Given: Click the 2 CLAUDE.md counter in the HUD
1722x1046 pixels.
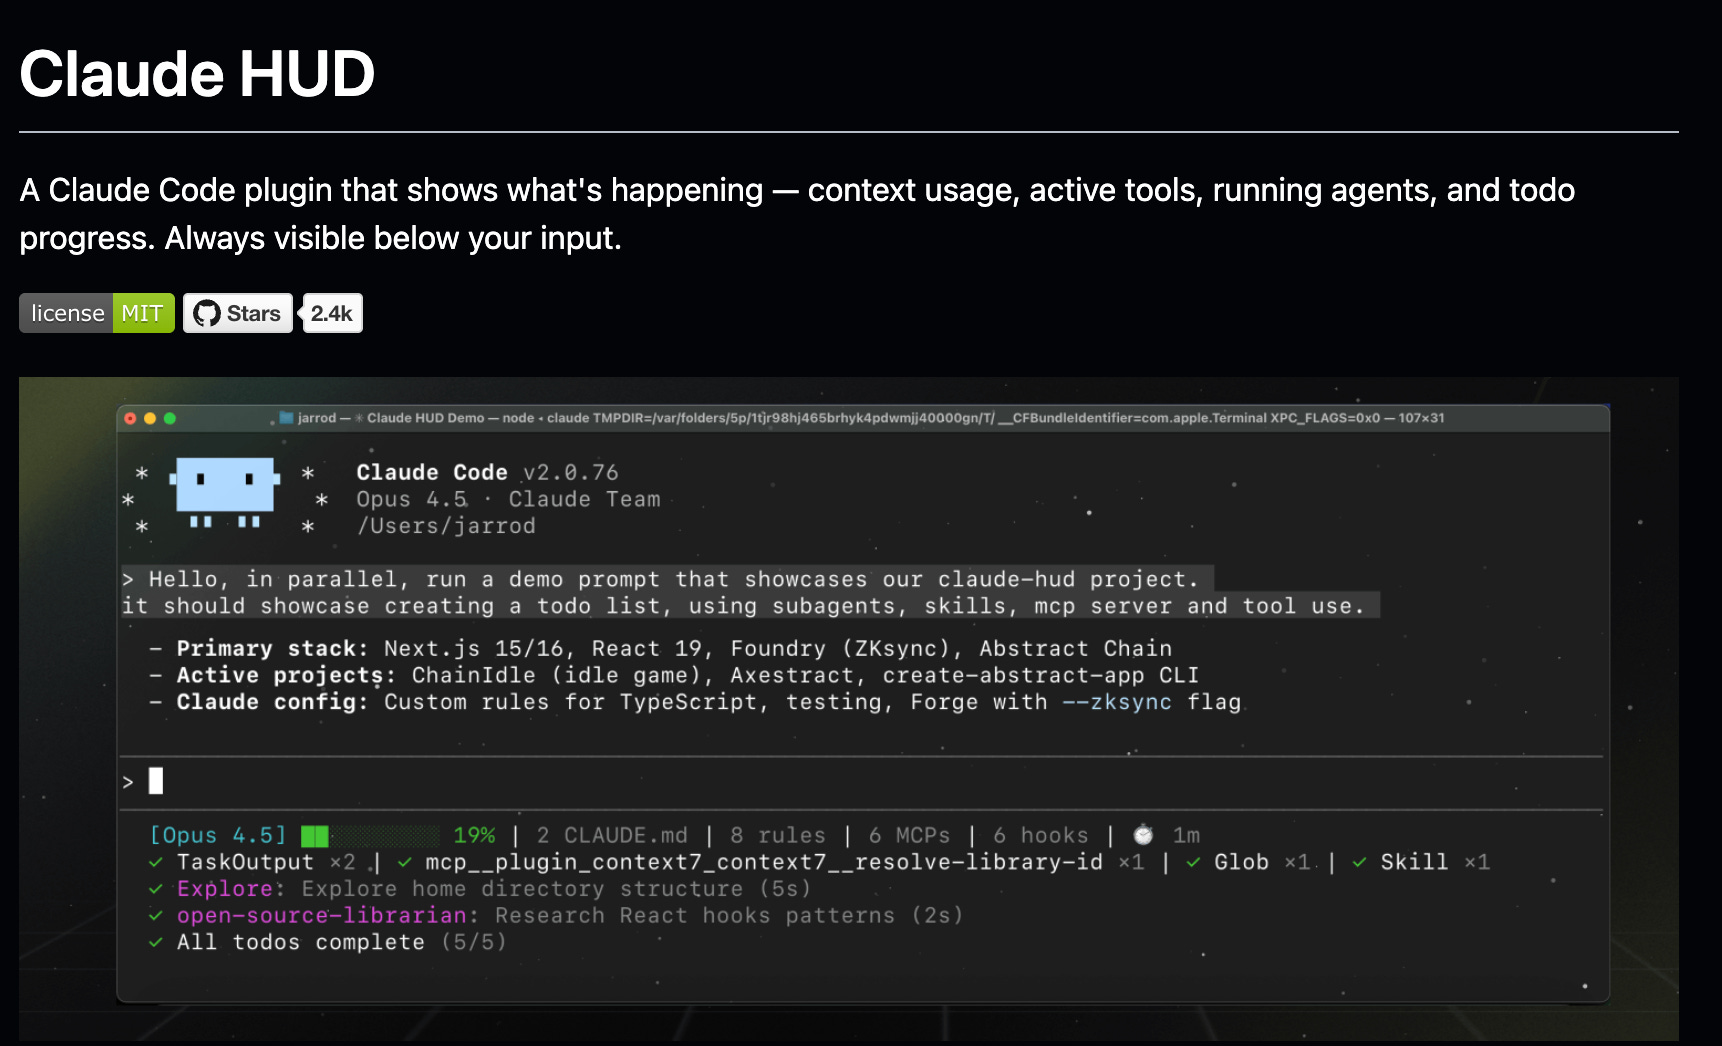Looking at the screenshot, I should pos(612,834).
